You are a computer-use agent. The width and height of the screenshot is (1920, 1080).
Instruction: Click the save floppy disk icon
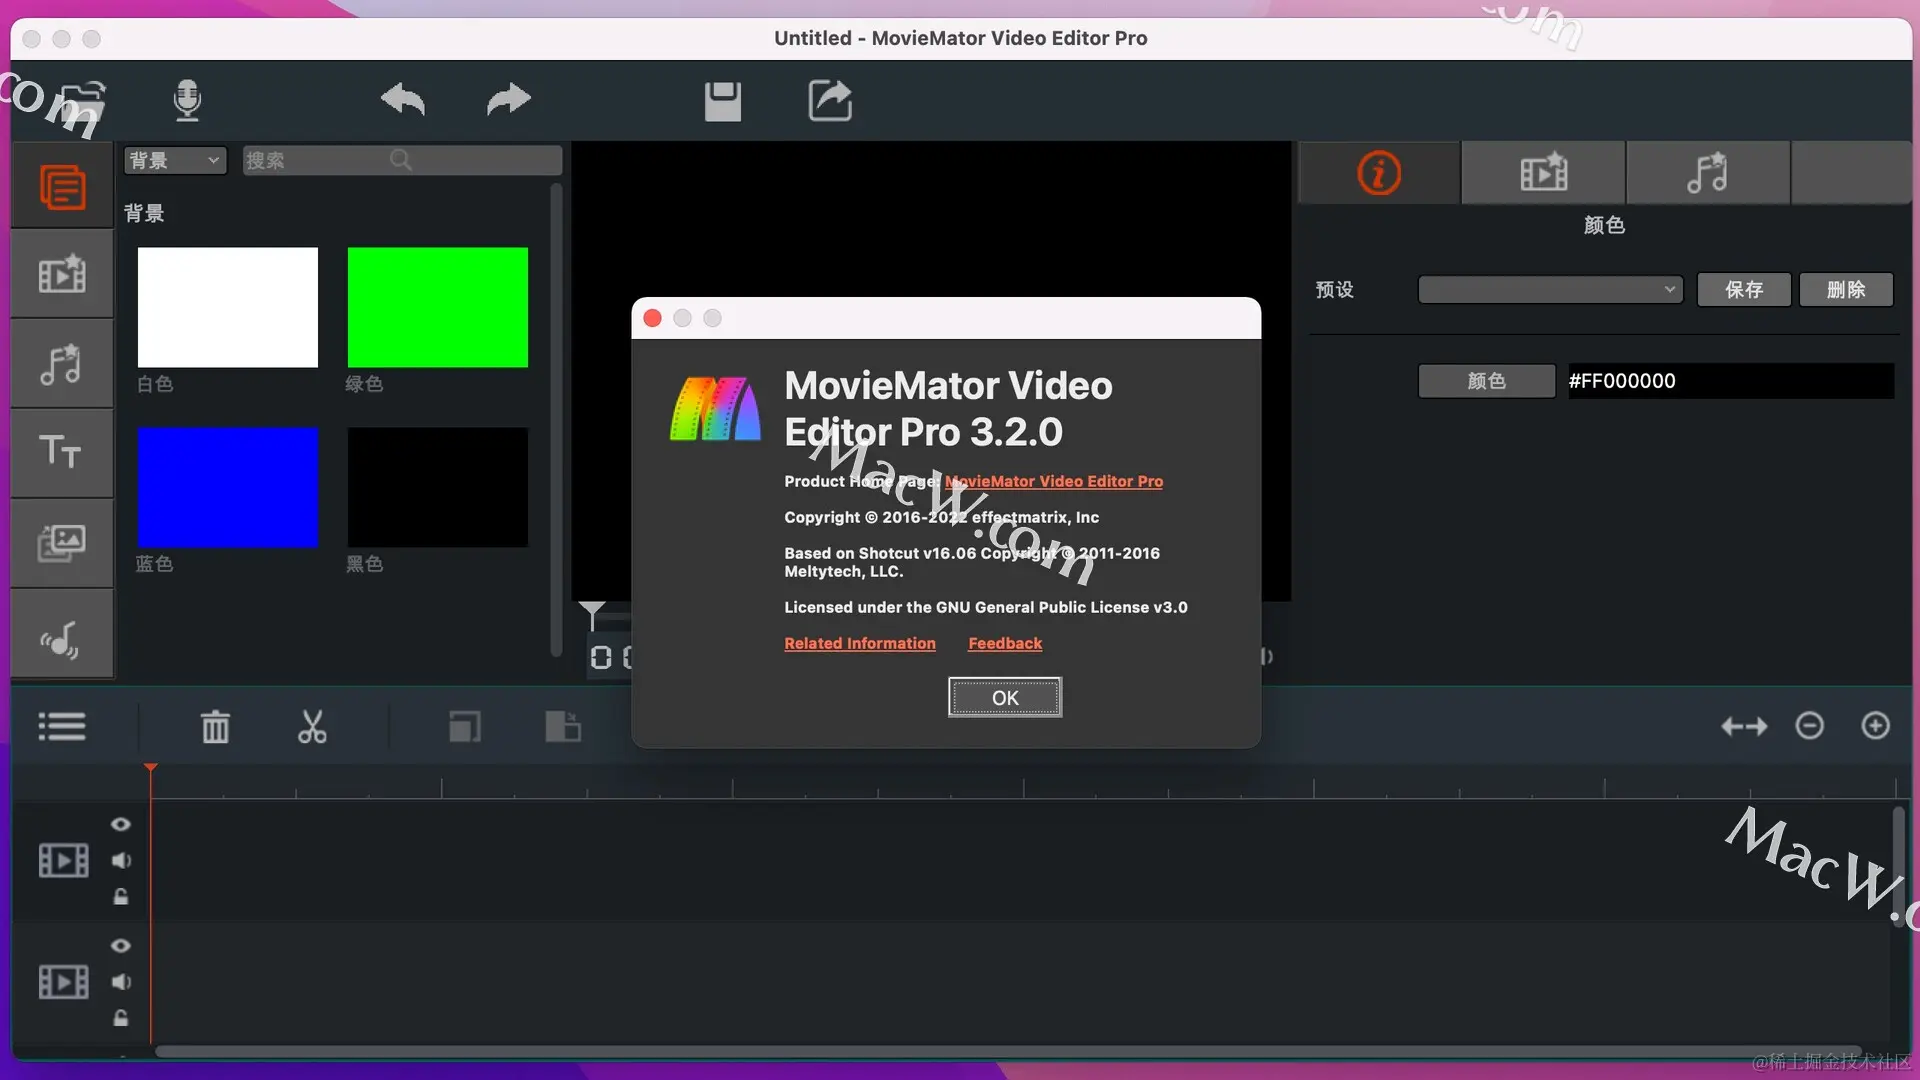[x=722, y=101]
